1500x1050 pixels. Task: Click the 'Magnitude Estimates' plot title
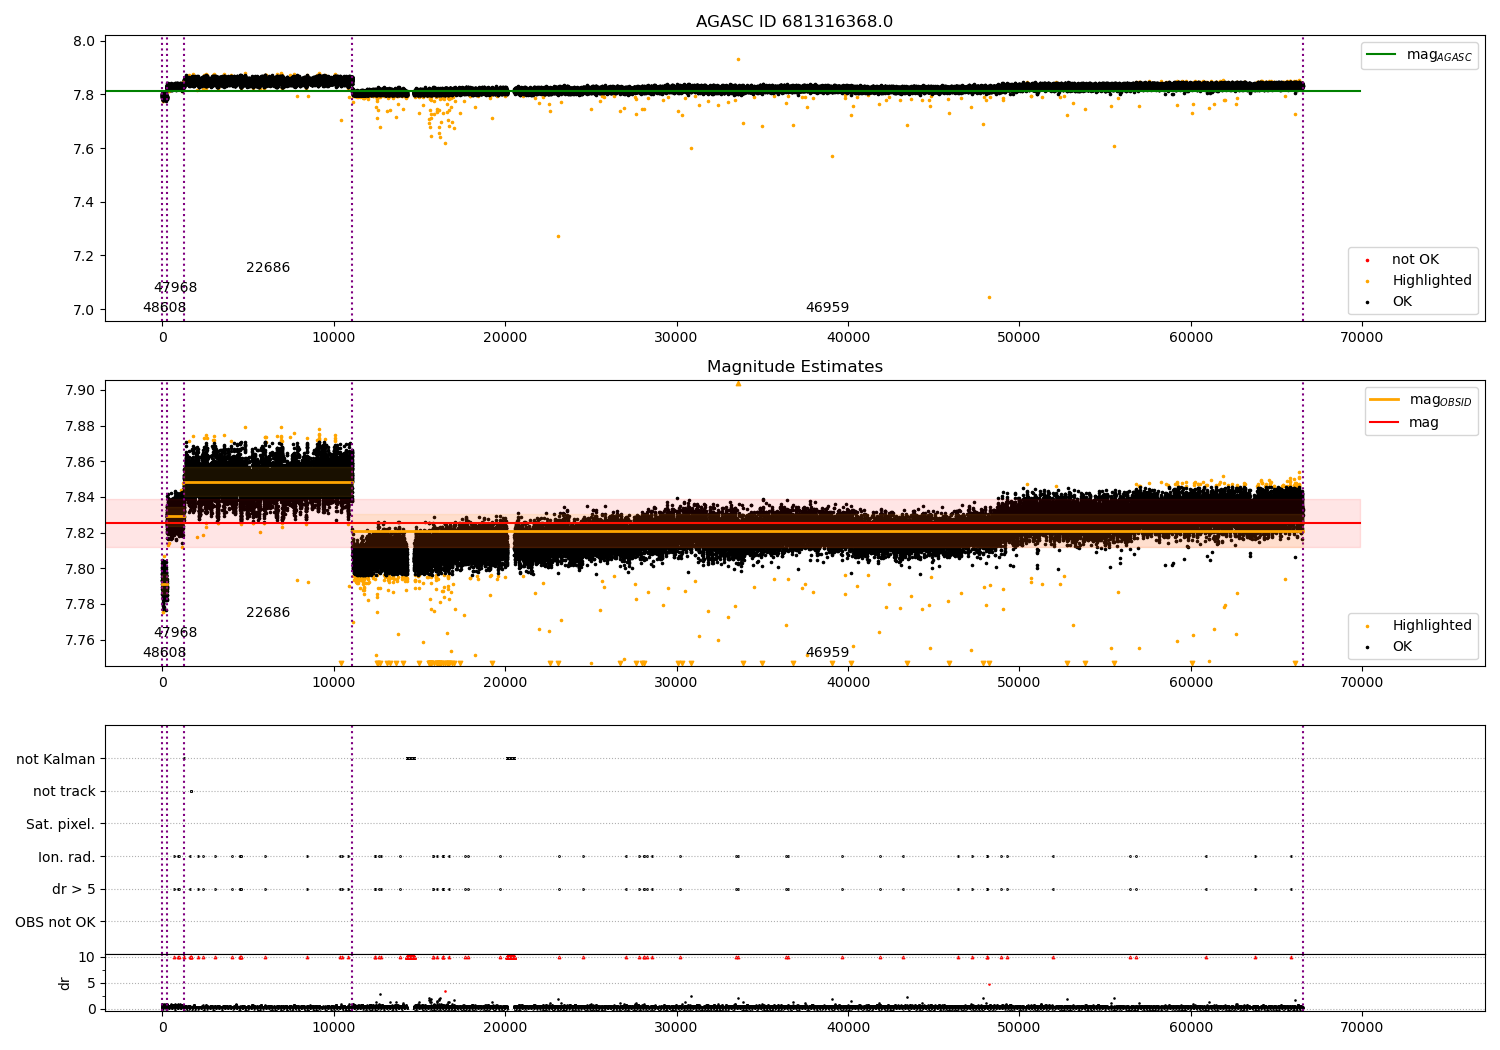[x=794, y=367]
